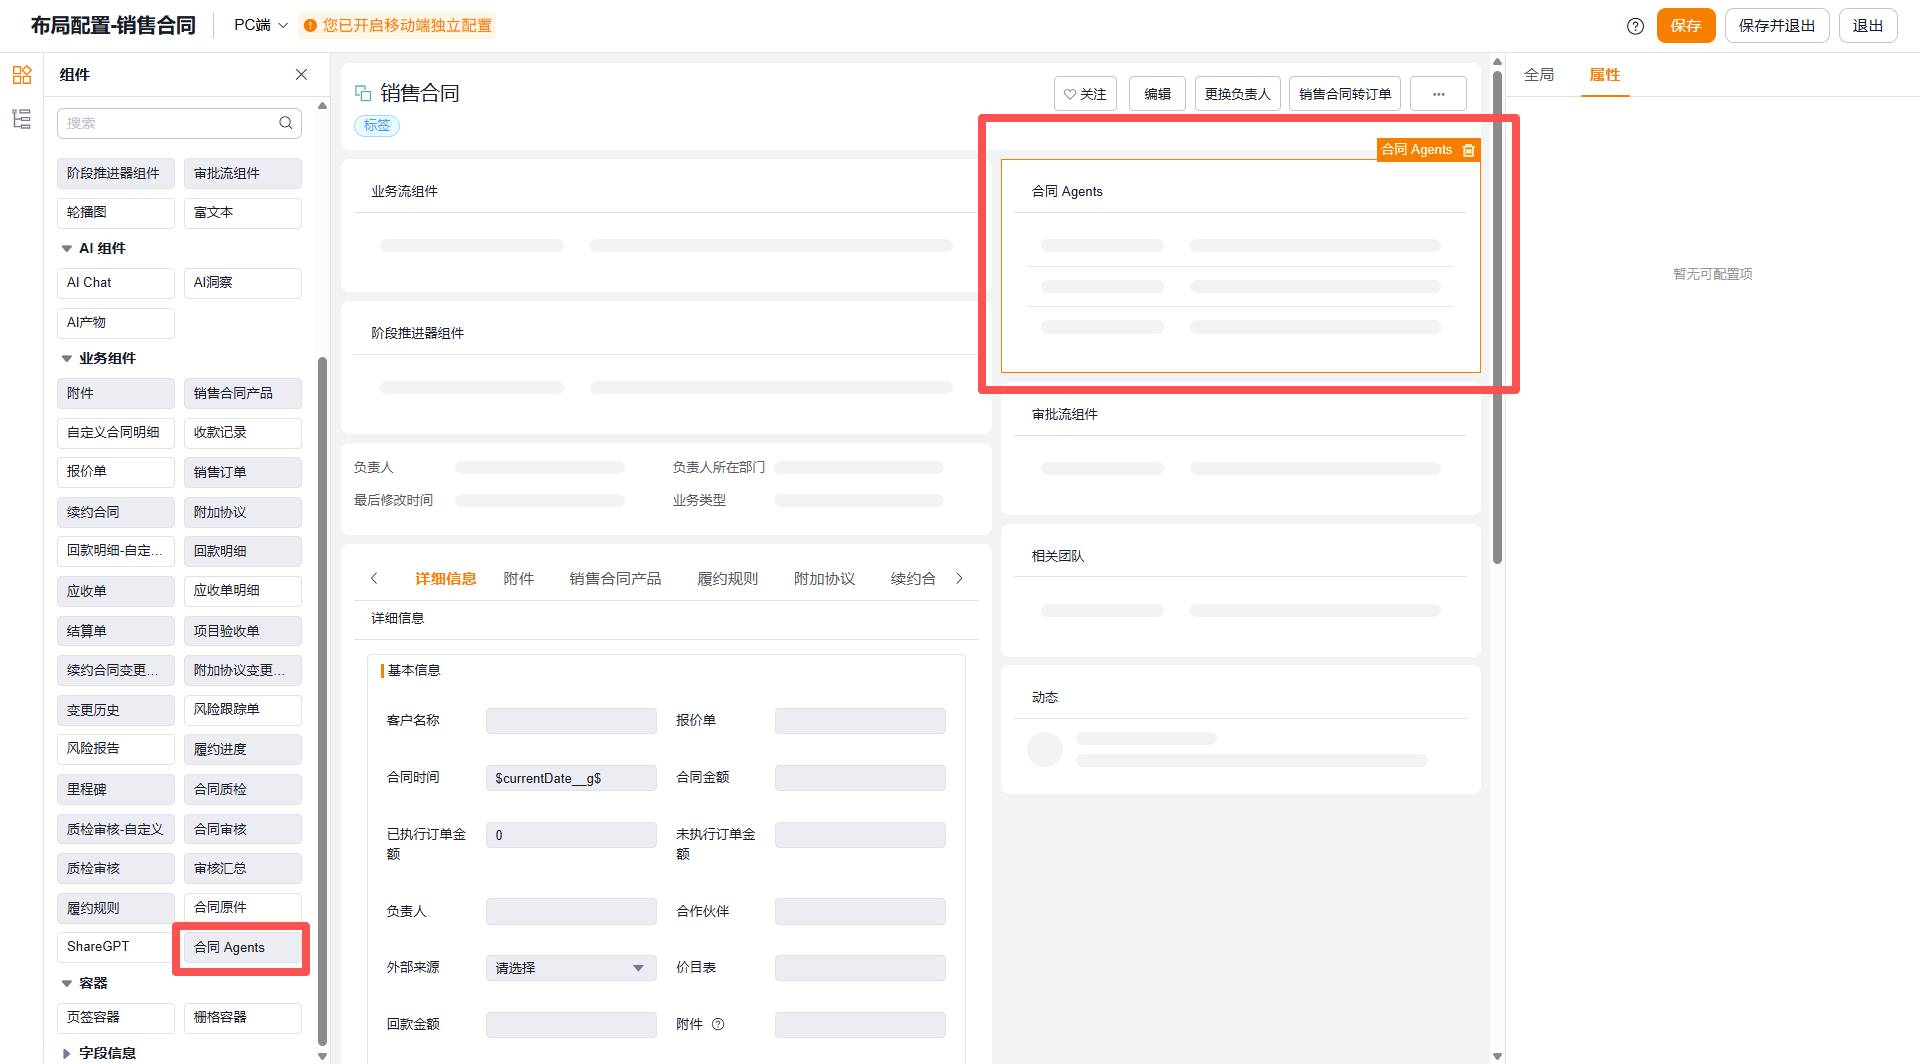
Task: Open the components grid icon in sidebar
Action: (22, 75)
